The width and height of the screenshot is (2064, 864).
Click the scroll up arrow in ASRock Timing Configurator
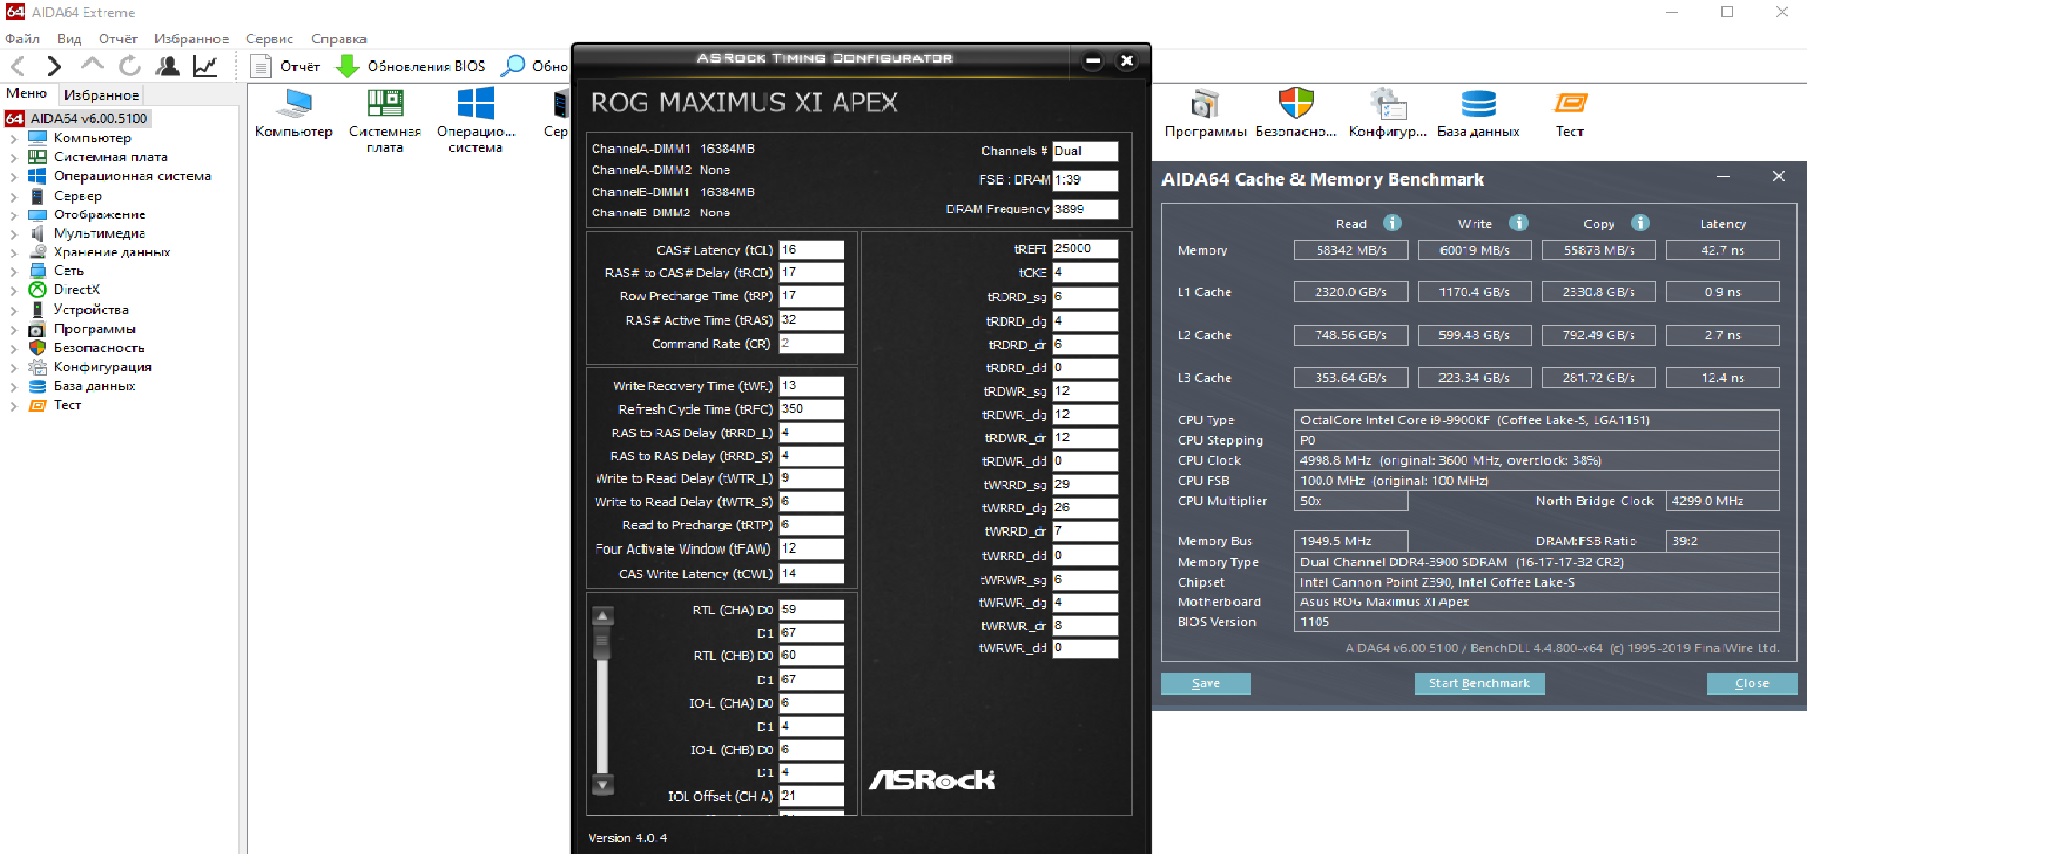click(602, 616)
